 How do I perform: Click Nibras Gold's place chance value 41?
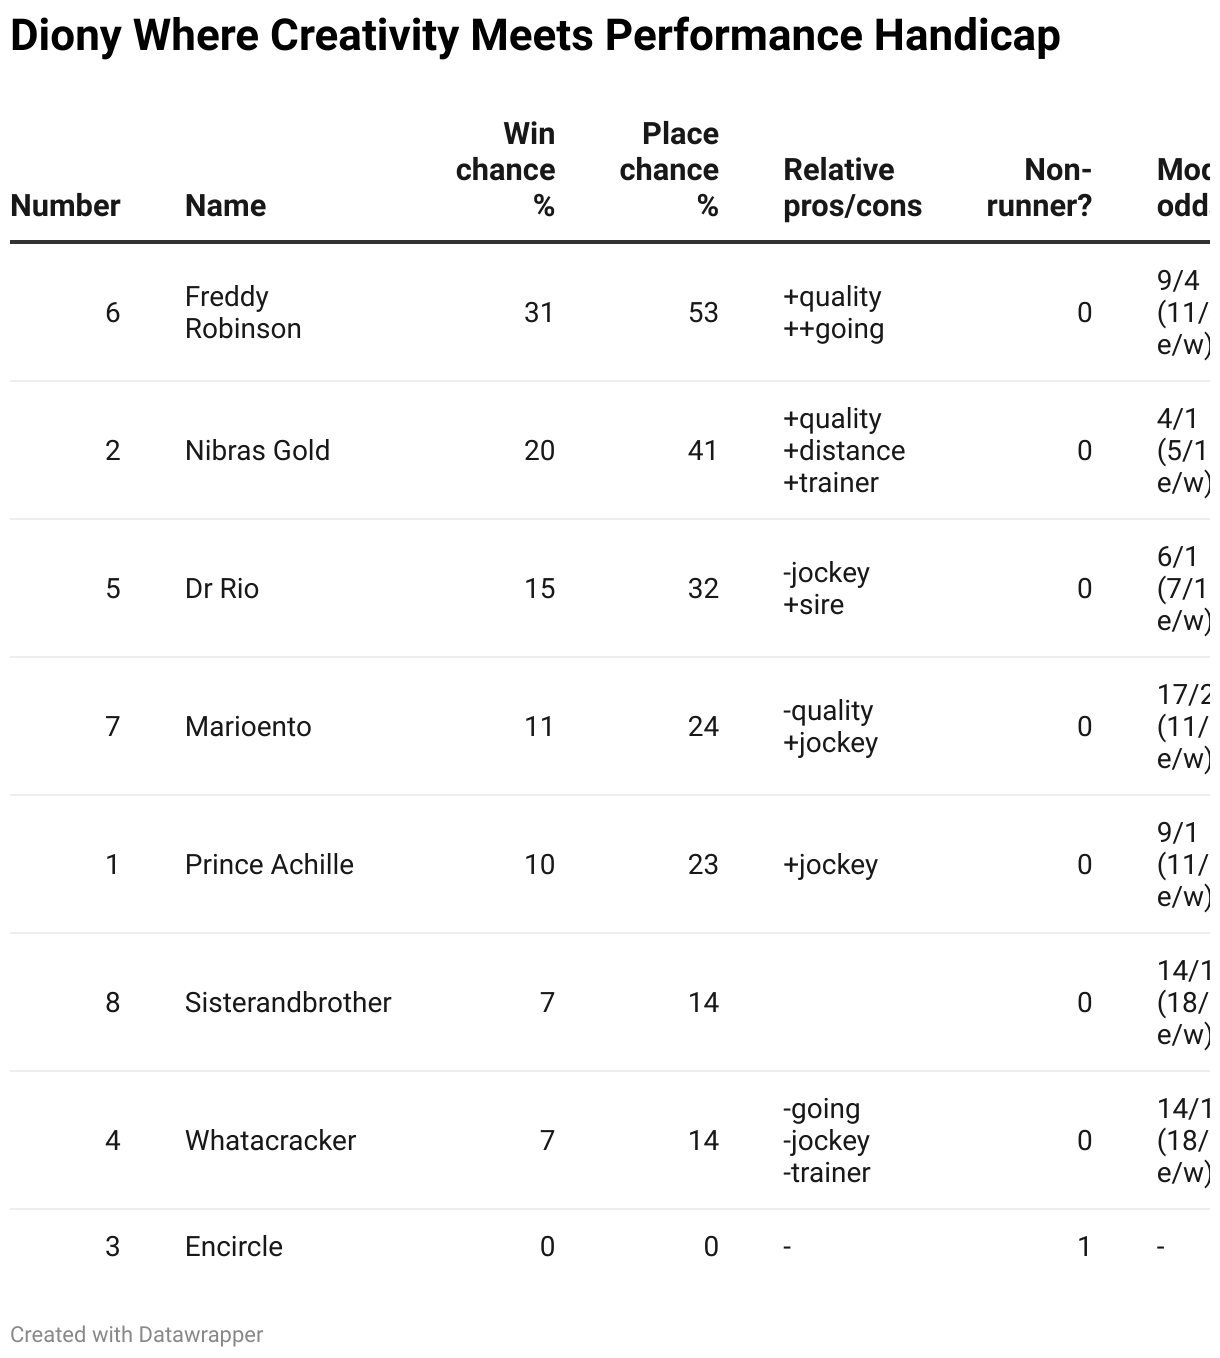click(x=703, y=450)
